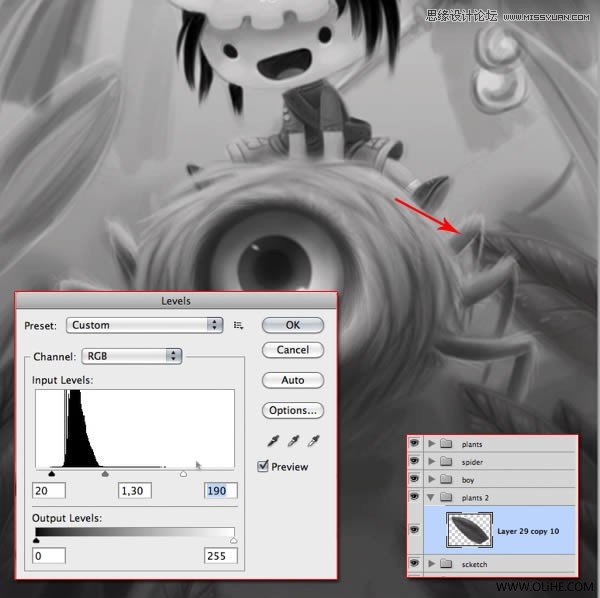Expand the plants group

pyautogui.click(x=431, y=443)
